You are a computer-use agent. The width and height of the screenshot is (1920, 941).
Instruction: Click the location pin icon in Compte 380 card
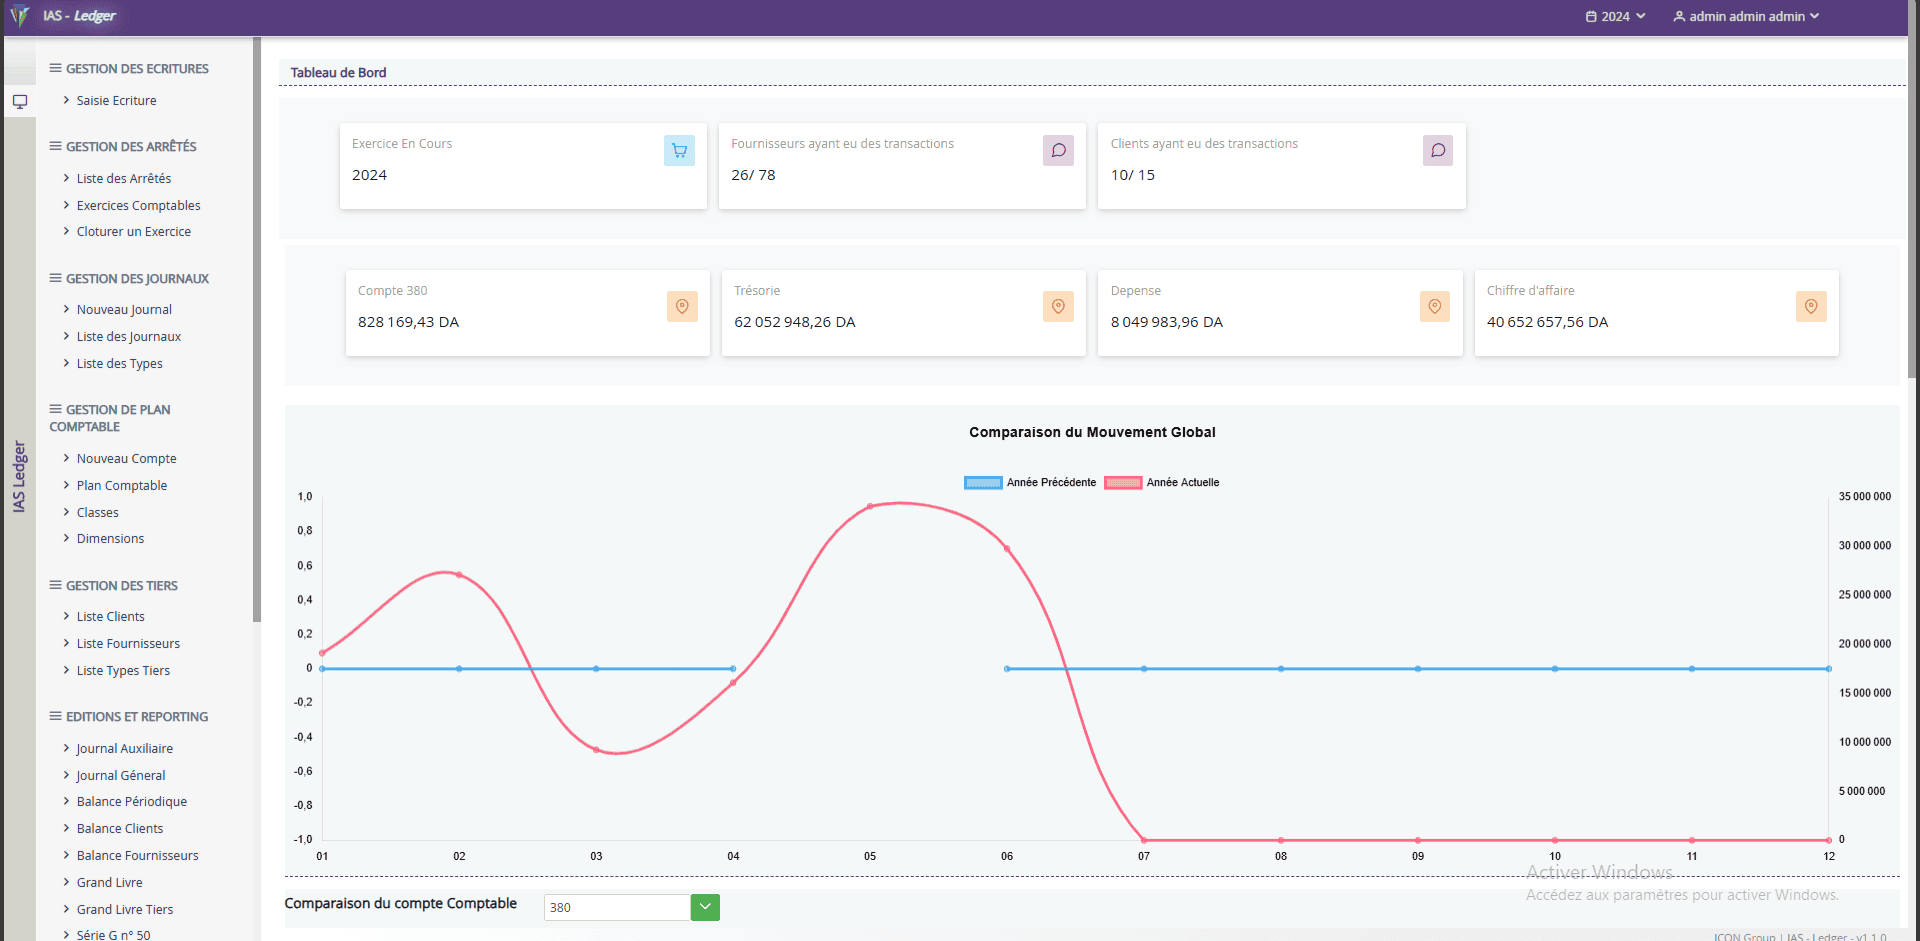click(682, 307)
